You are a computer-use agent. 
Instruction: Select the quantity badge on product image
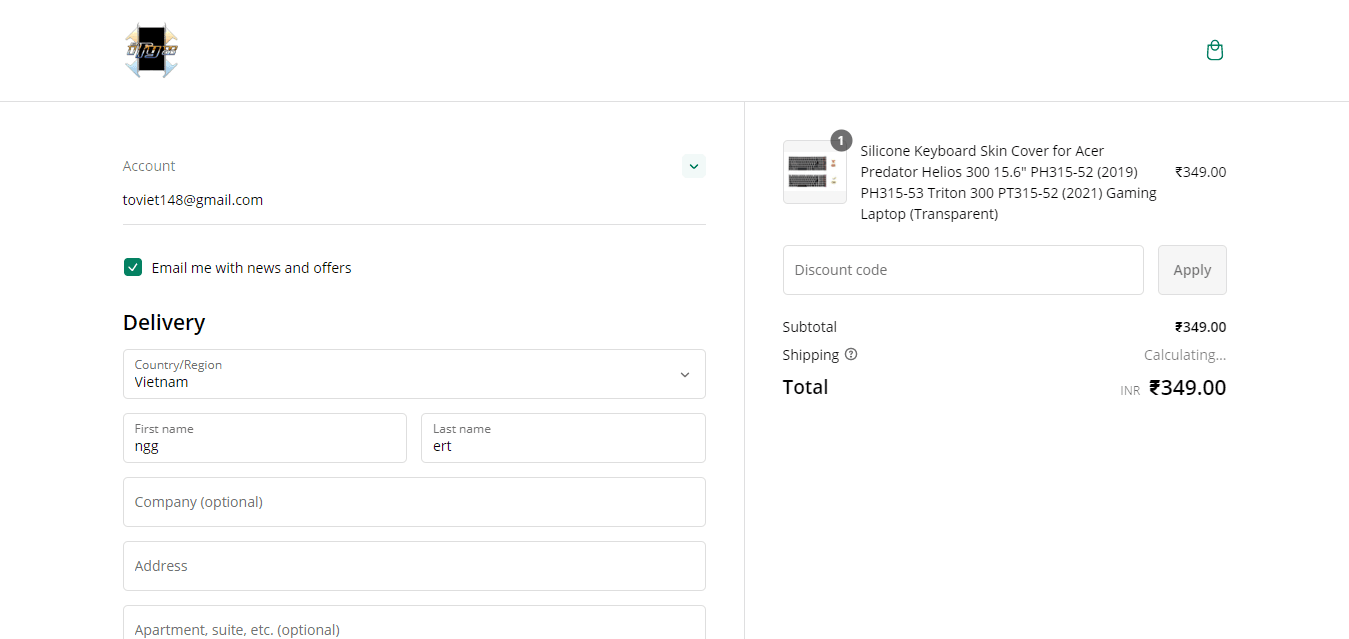coord(841,140)
